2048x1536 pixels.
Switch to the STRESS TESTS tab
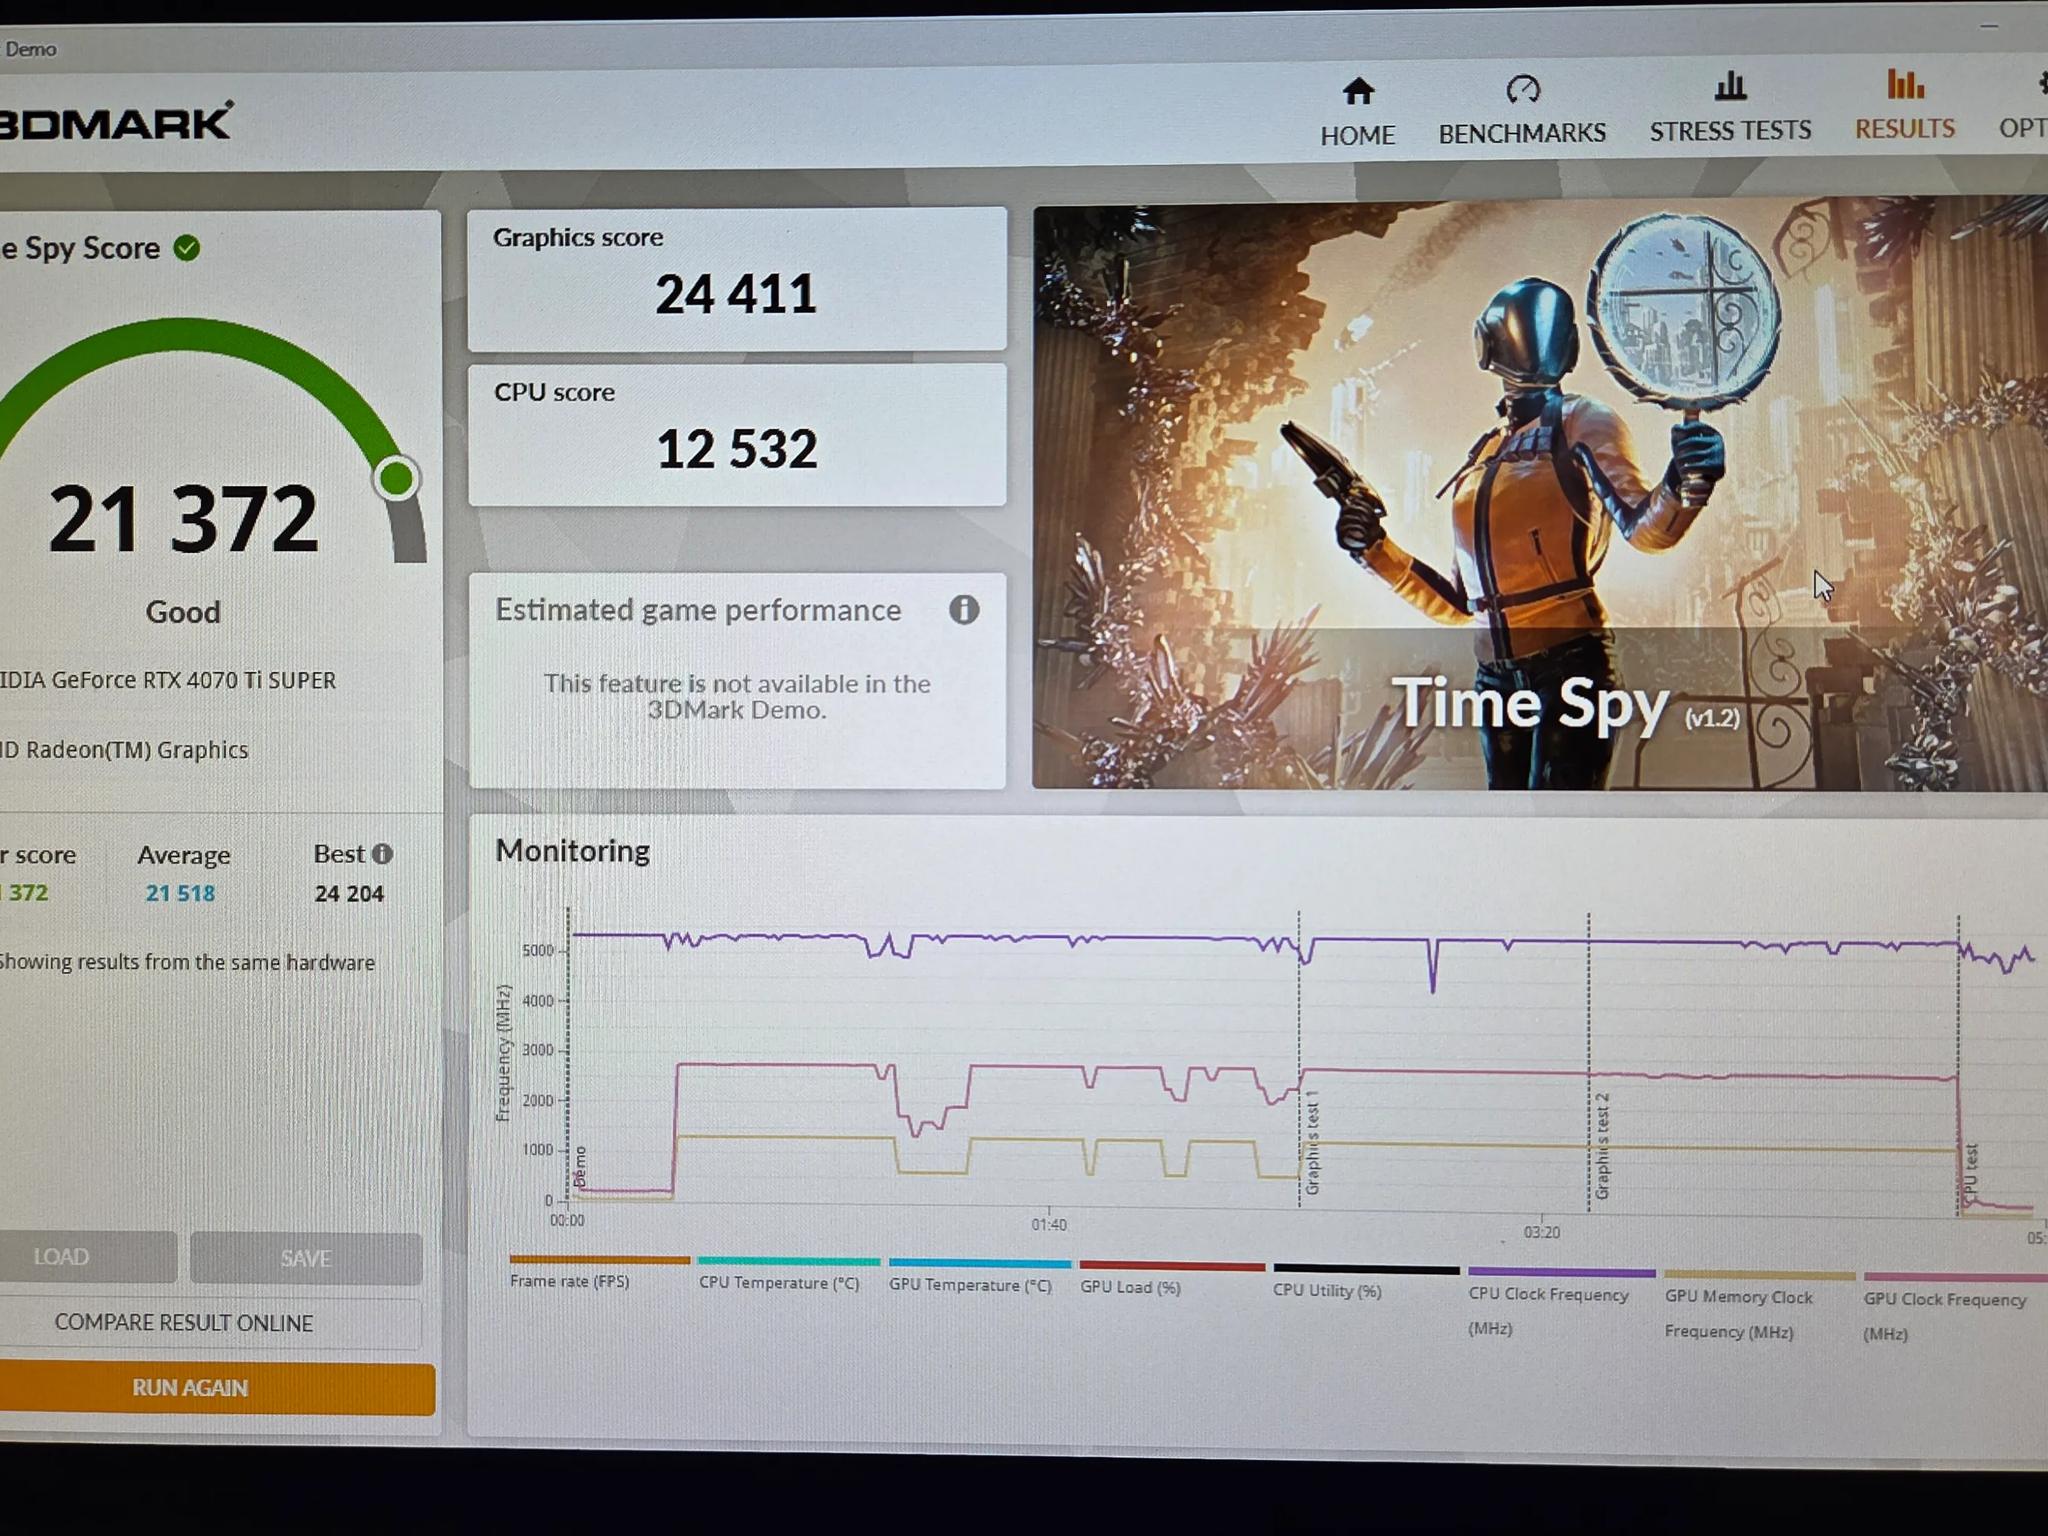point(1730,131)
